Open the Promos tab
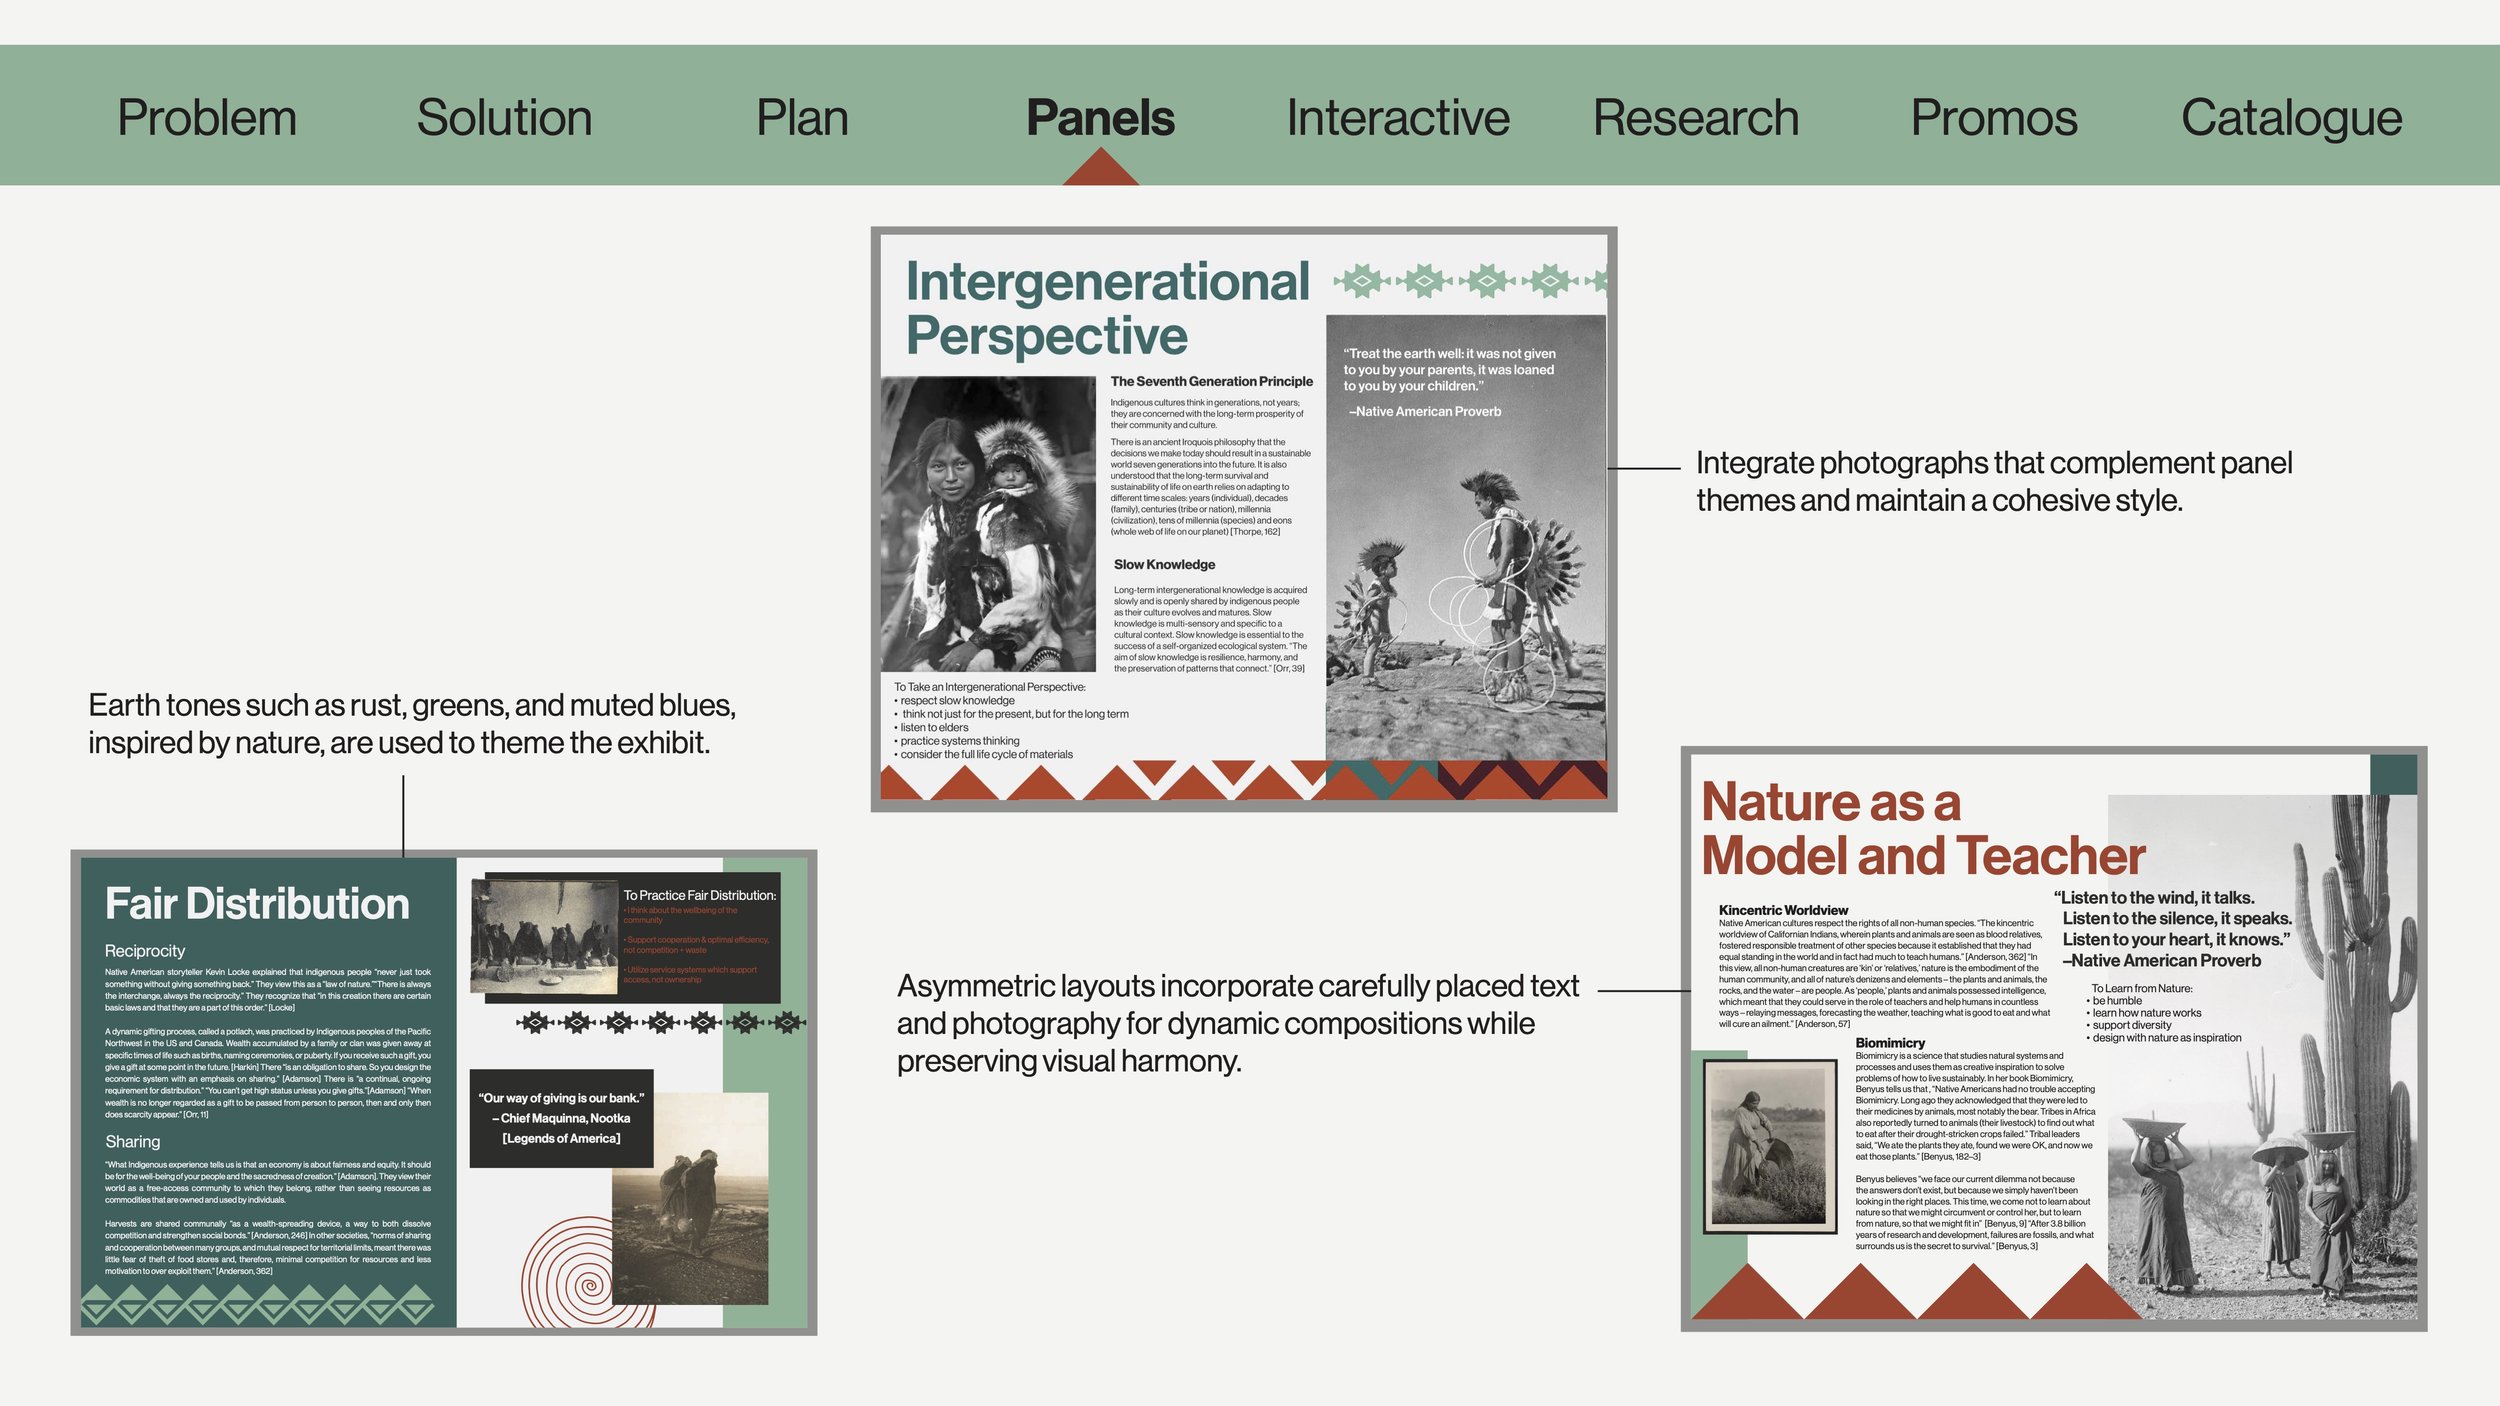Screen dimensions: 2500x1406 1994,118
